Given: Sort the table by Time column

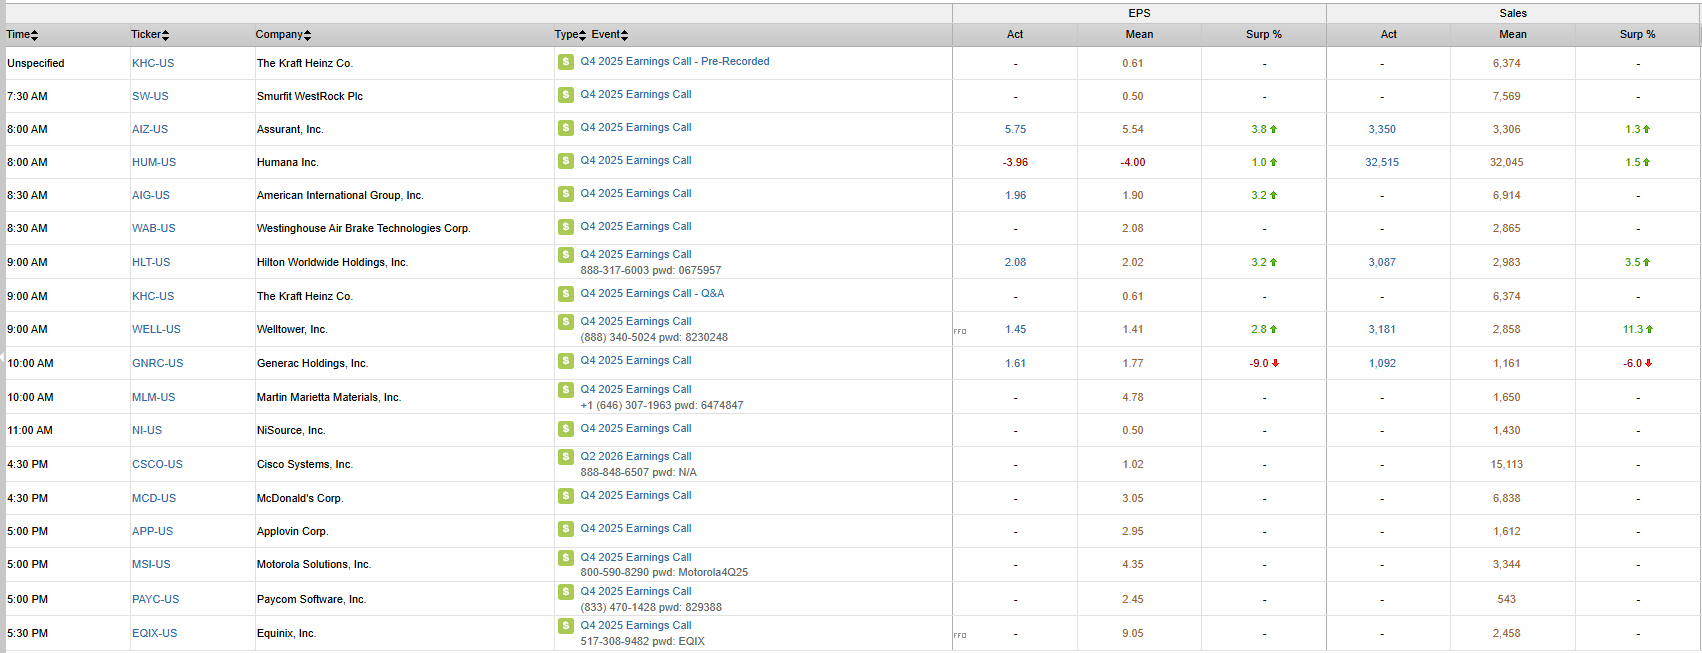Looking at the screenshot, I should pos(22,35).
